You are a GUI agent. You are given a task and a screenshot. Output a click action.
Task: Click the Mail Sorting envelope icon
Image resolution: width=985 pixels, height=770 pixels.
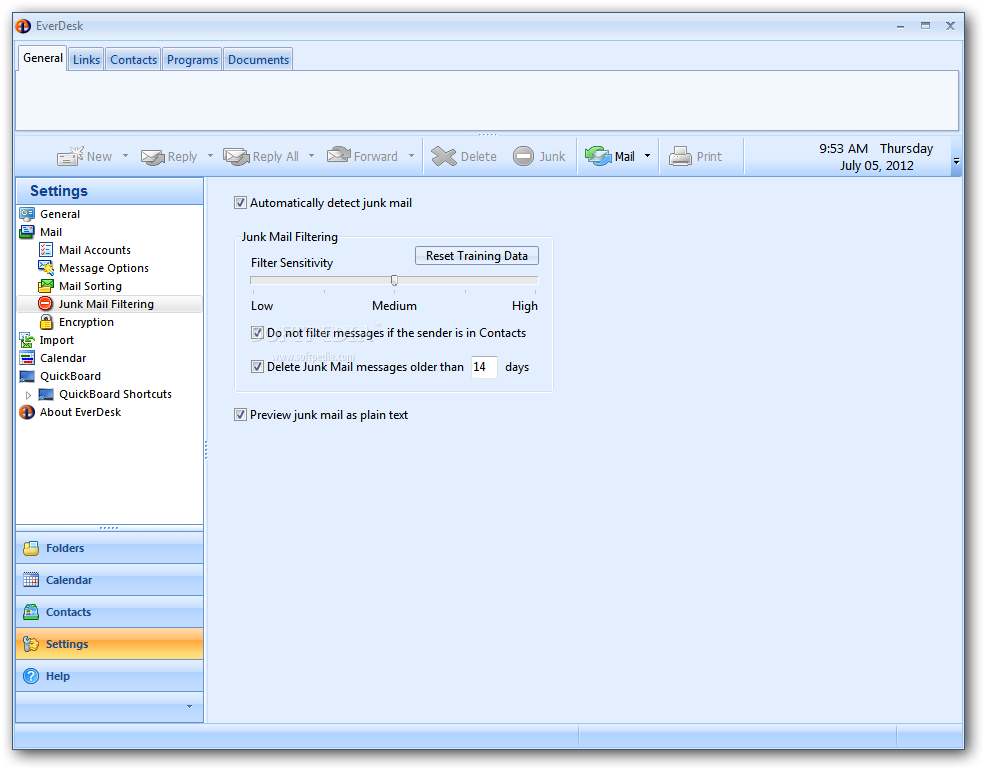(x=46, y=286)
